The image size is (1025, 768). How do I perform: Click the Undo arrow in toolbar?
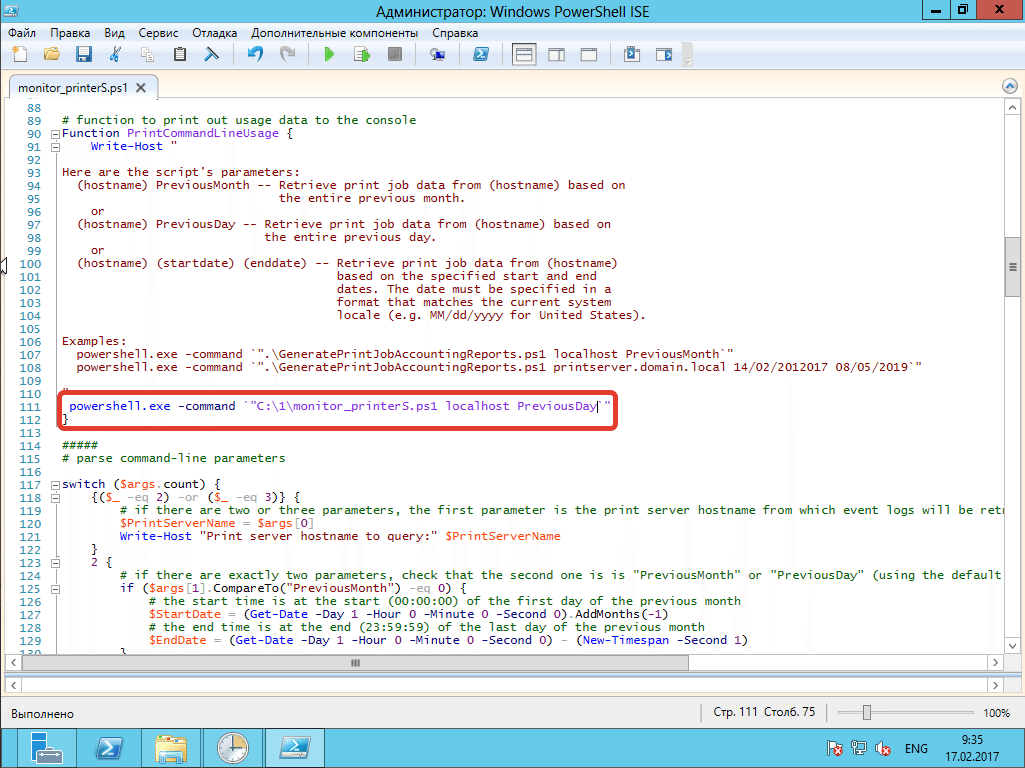point(255,54)
